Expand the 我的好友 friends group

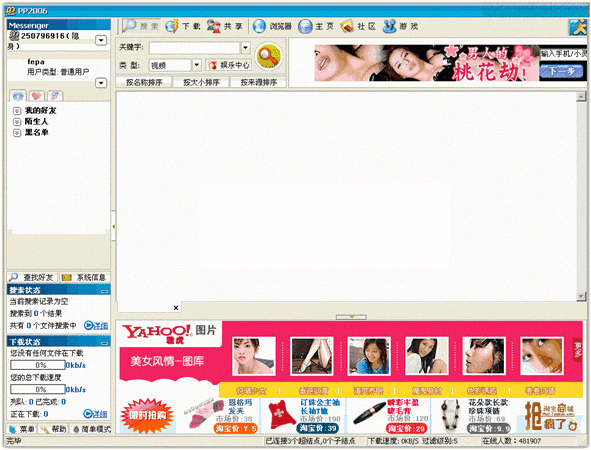(17, 111)
